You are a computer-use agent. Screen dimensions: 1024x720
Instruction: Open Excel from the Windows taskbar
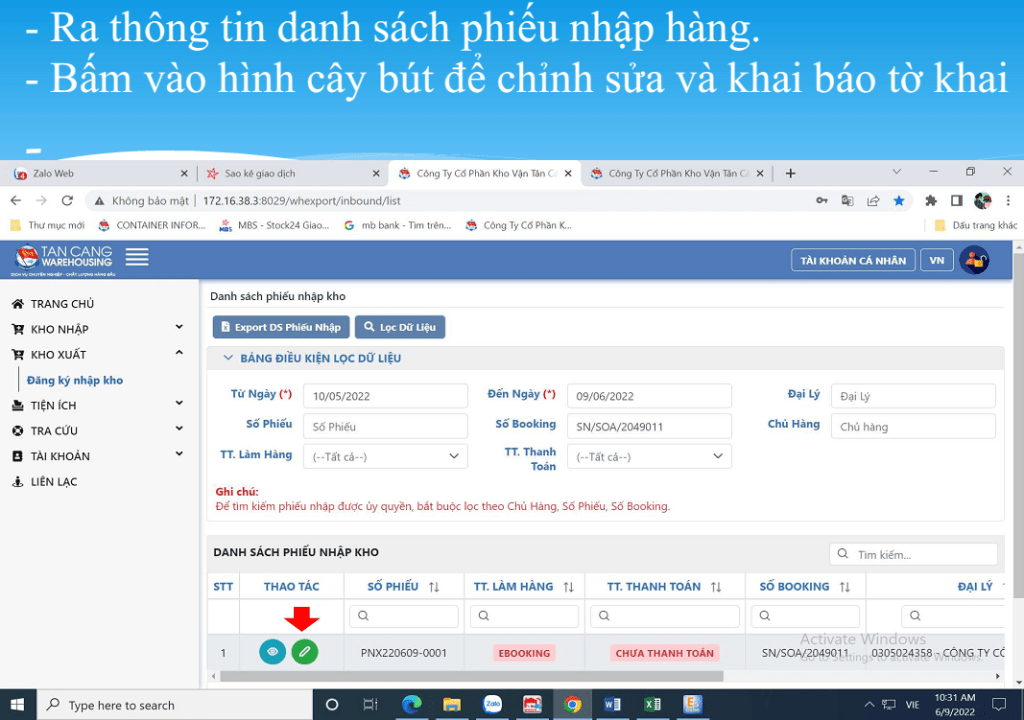click(652, 704)
